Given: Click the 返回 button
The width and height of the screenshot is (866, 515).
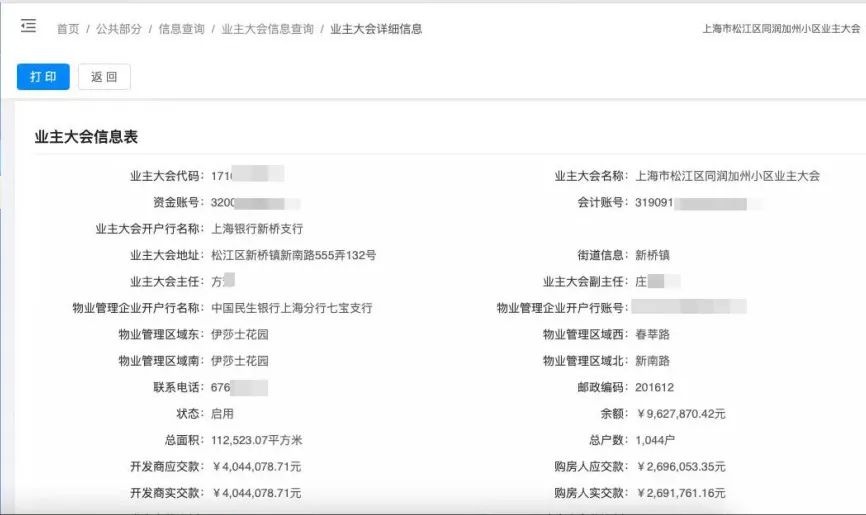Looking at the screenshot, I should coord(104,77).
